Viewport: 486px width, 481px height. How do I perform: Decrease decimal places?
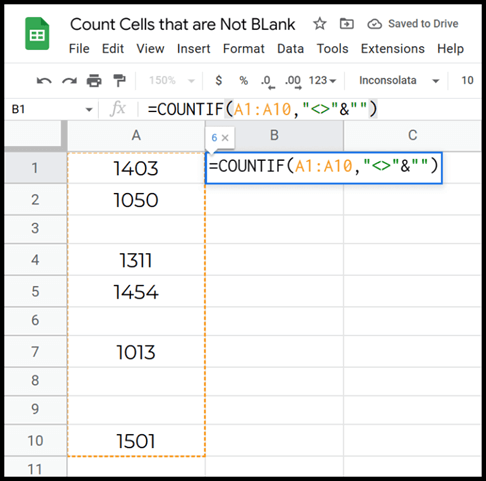268,81
